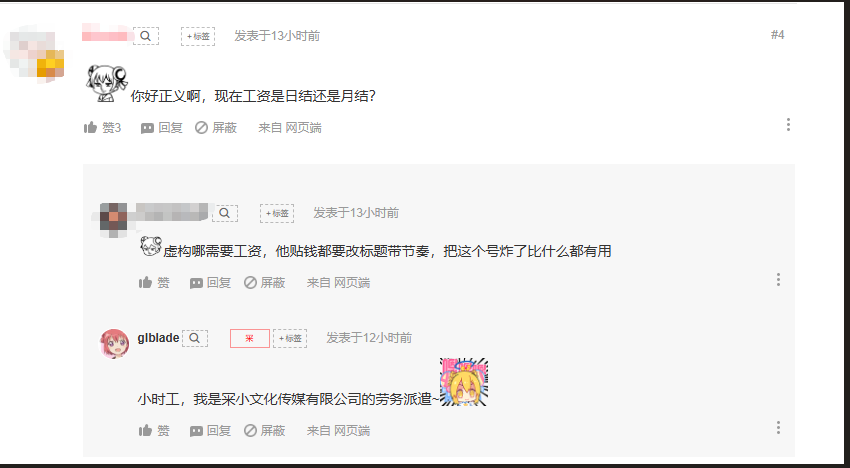Click the search icon beside glblade's username
Image resolution: width=850 pixels, height=468 pixels.
coord(195,338)
